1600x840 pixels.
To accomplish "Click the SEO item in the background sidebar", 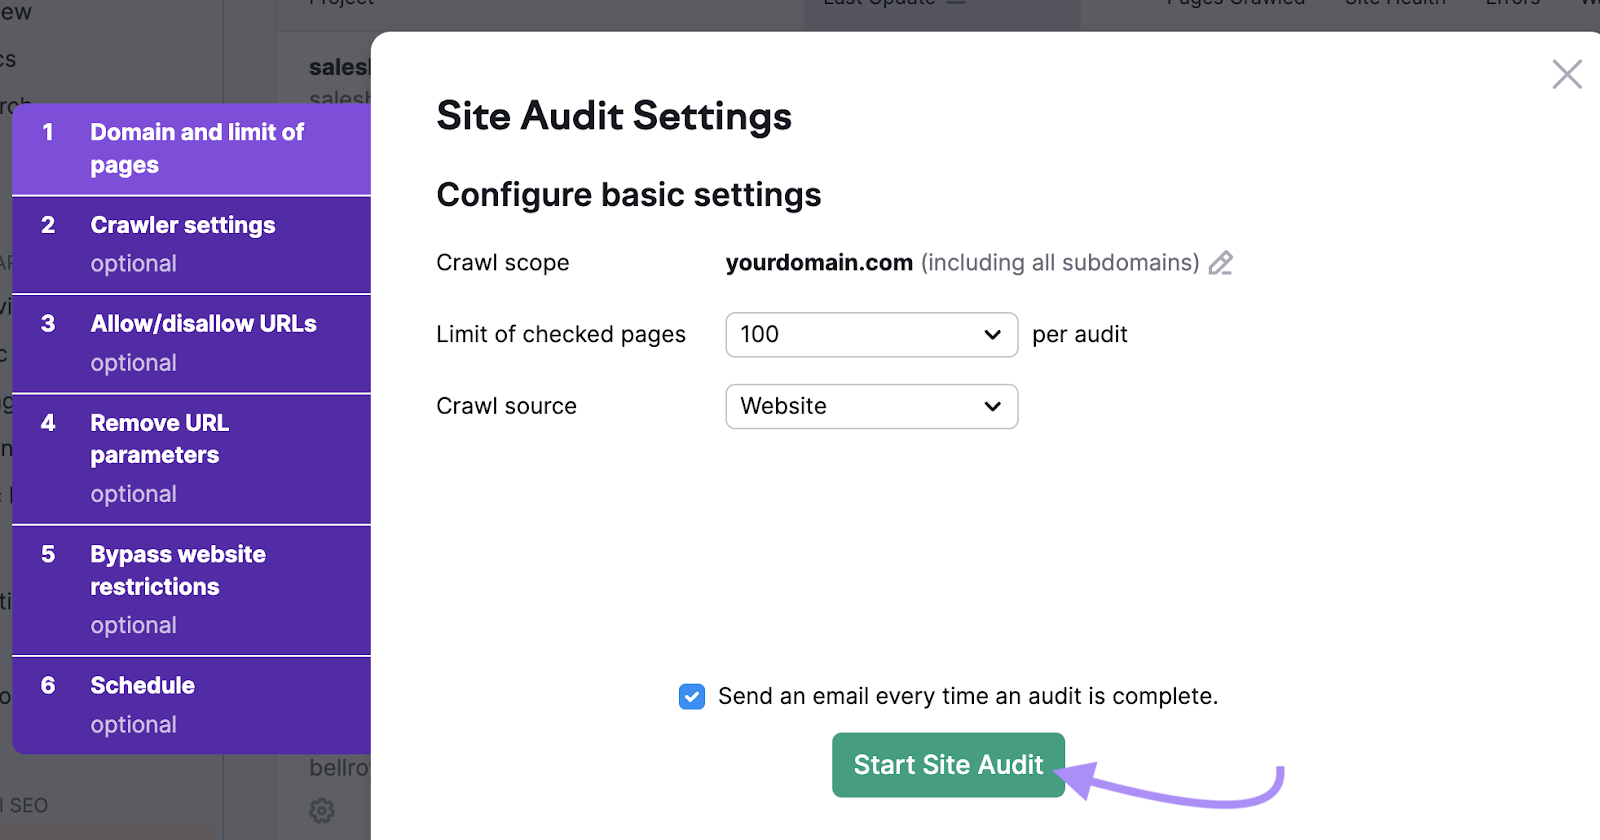I will coord(28,806).
